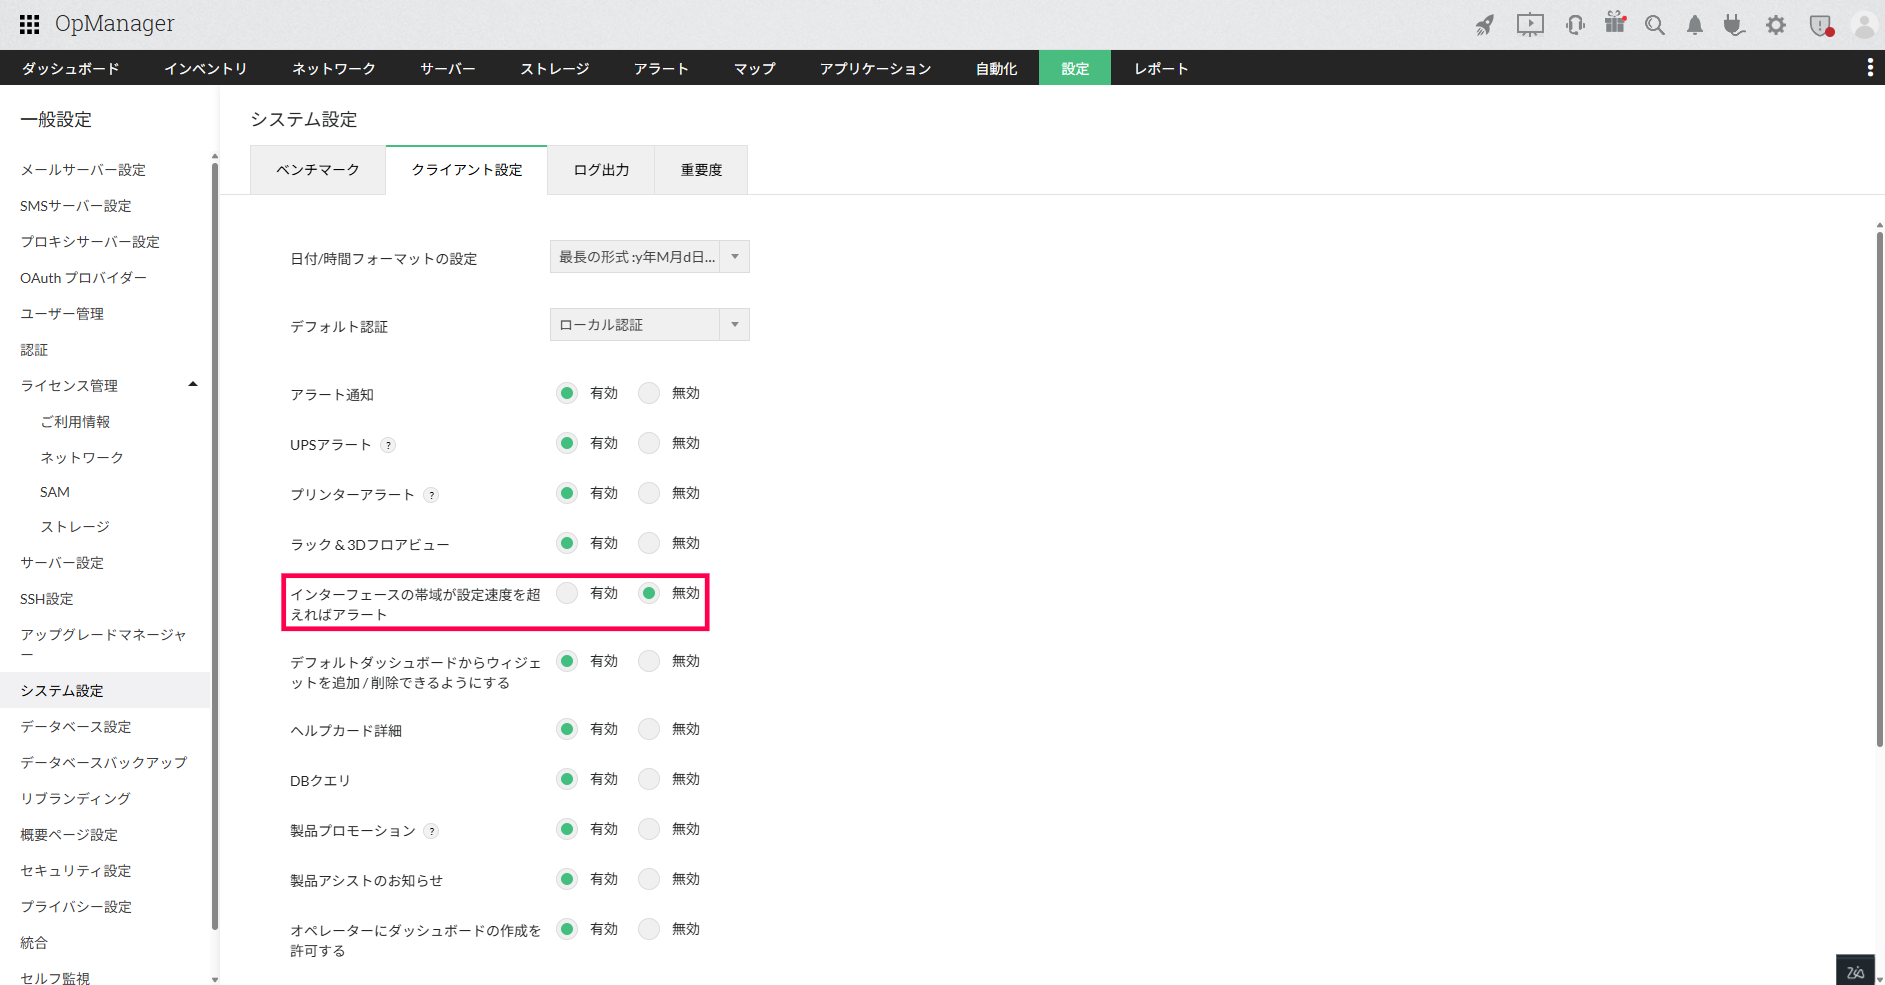The image size is (1885, 985).
Task: Open SSH設定 page
Action: (x=47, y=599)
